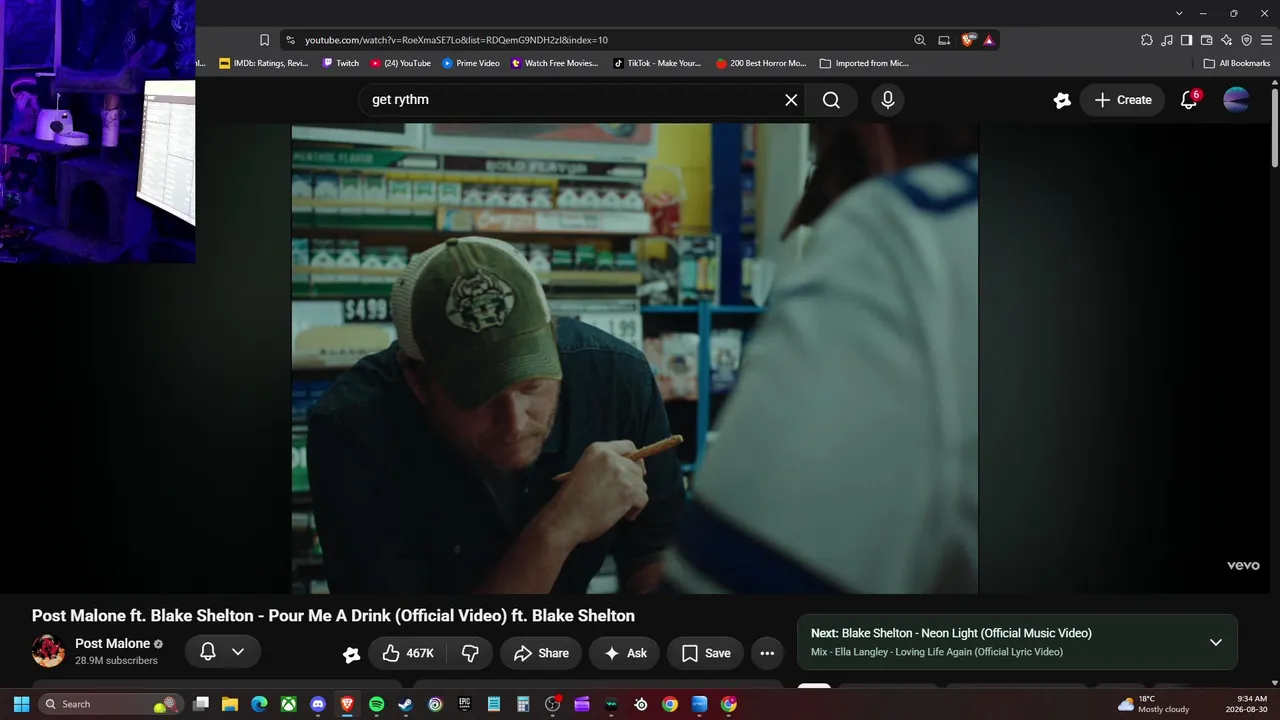Open the weather widget showing 18°C
The width and height of the screenshot is (1280, 720).
pyautogui.click(x=1153, y=704)
